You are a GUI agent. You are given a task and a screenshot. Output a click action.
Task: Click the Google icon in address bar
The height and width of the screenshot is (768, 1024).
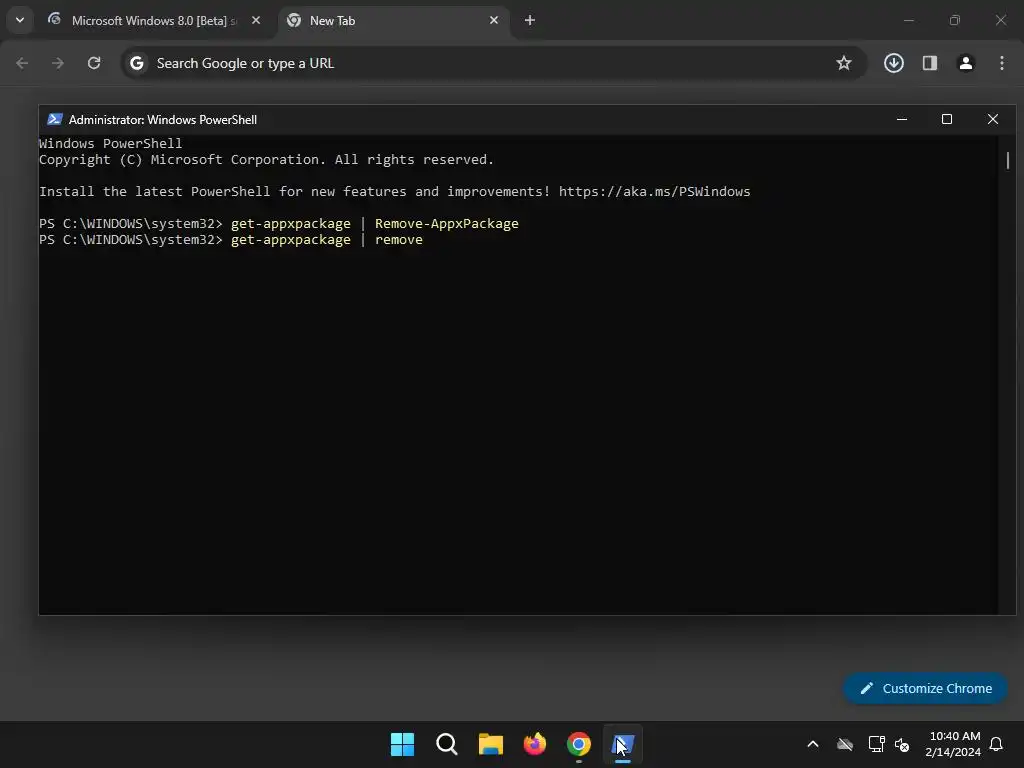[136, 63]
